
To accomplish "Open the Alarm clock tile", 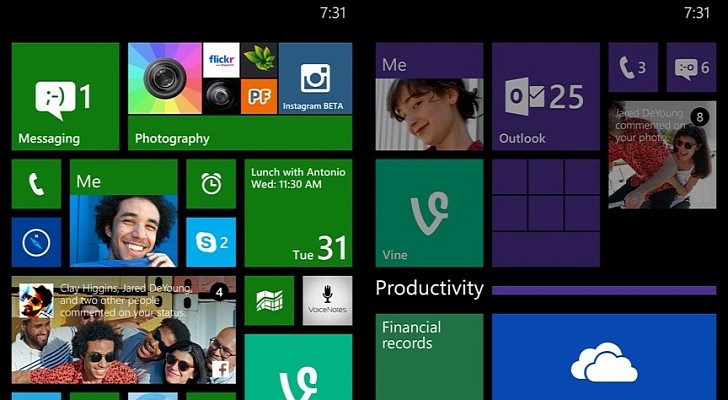I will [x=211, y=184].
